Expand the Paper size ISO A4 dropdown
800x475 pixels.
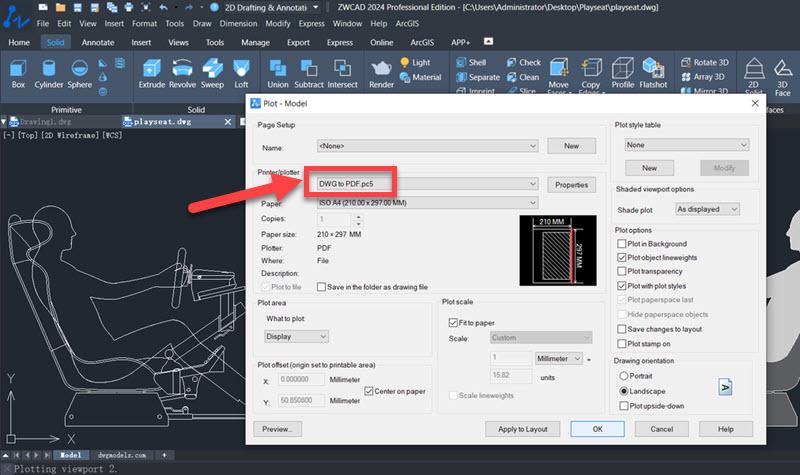click(x=426, y=203)
